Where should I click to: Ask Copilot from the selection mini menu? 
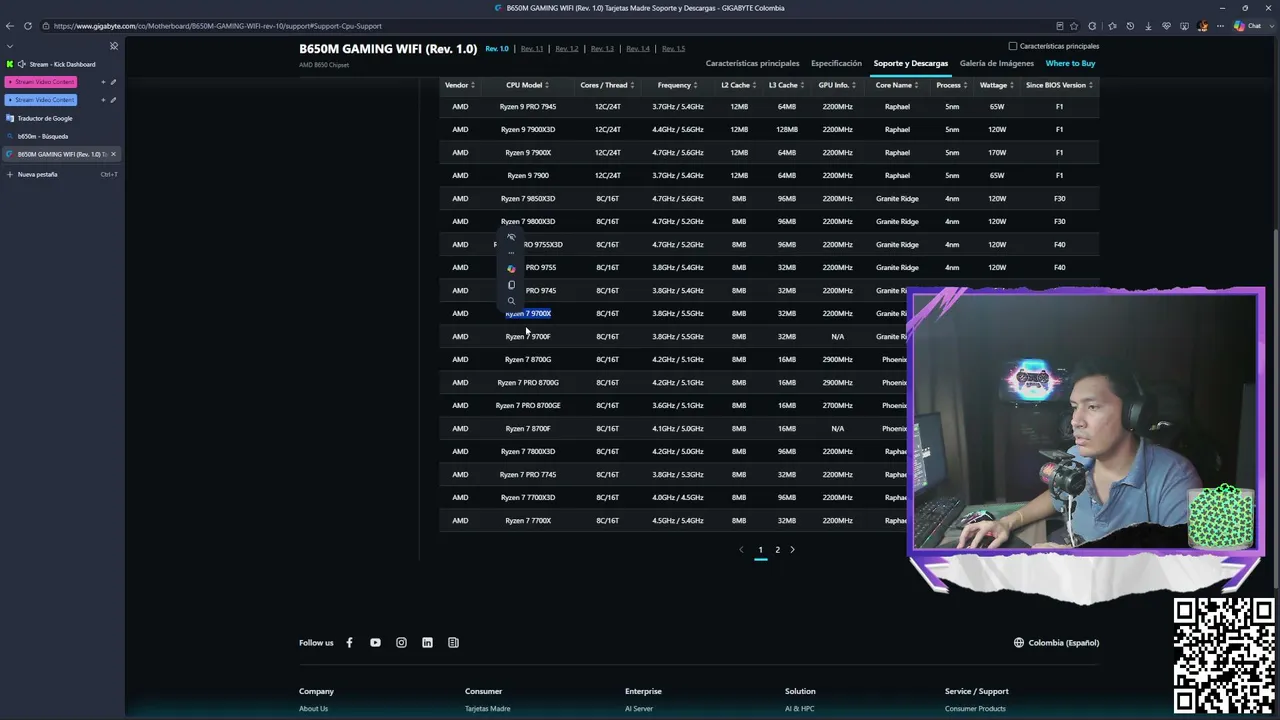[x=511, y=268]
